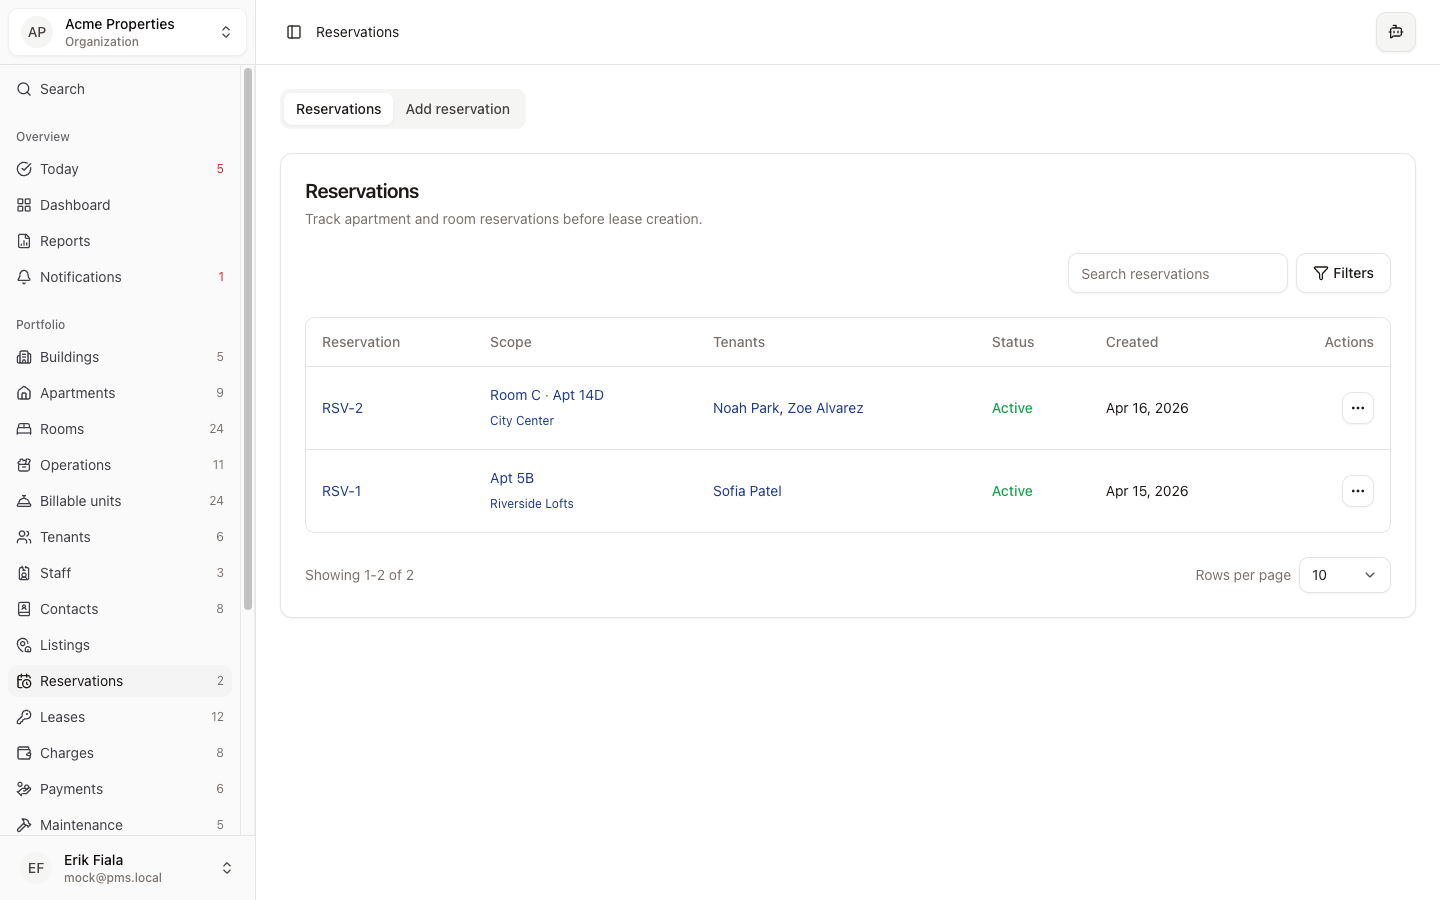This screenshot has width=1440, height=900.
Task: Open the Acme Properties organization switcher
Action: [x=127, y=31]
